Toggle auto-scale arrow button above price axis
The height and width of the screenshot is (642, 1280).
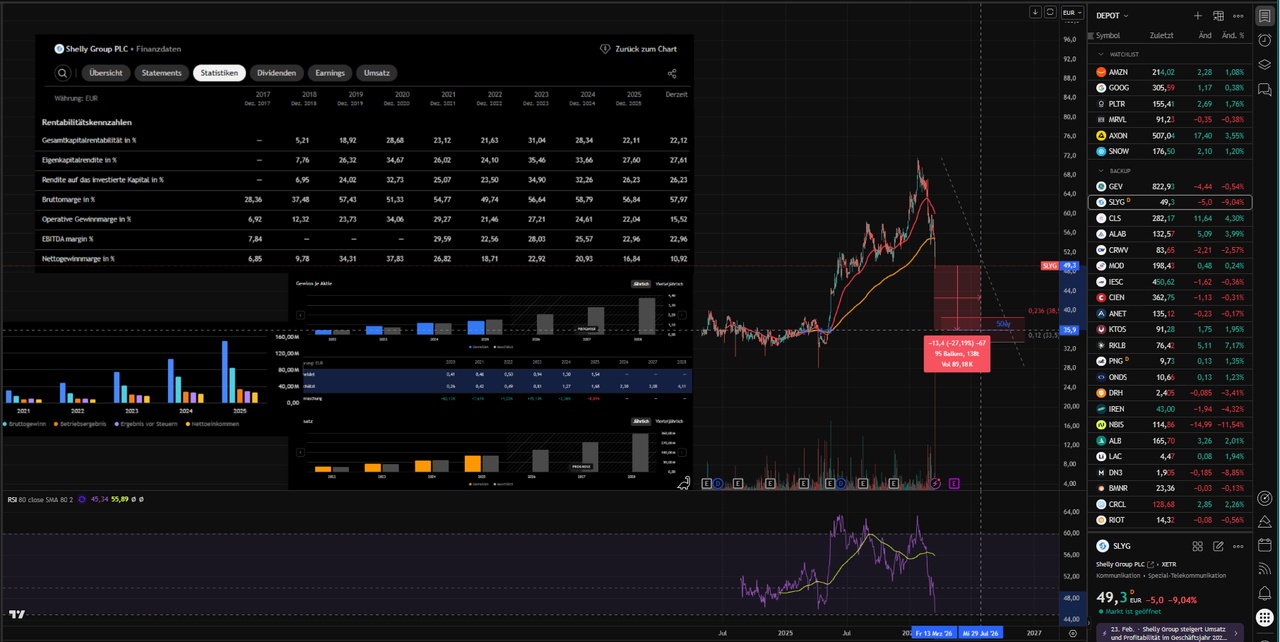click(1035, 12)
